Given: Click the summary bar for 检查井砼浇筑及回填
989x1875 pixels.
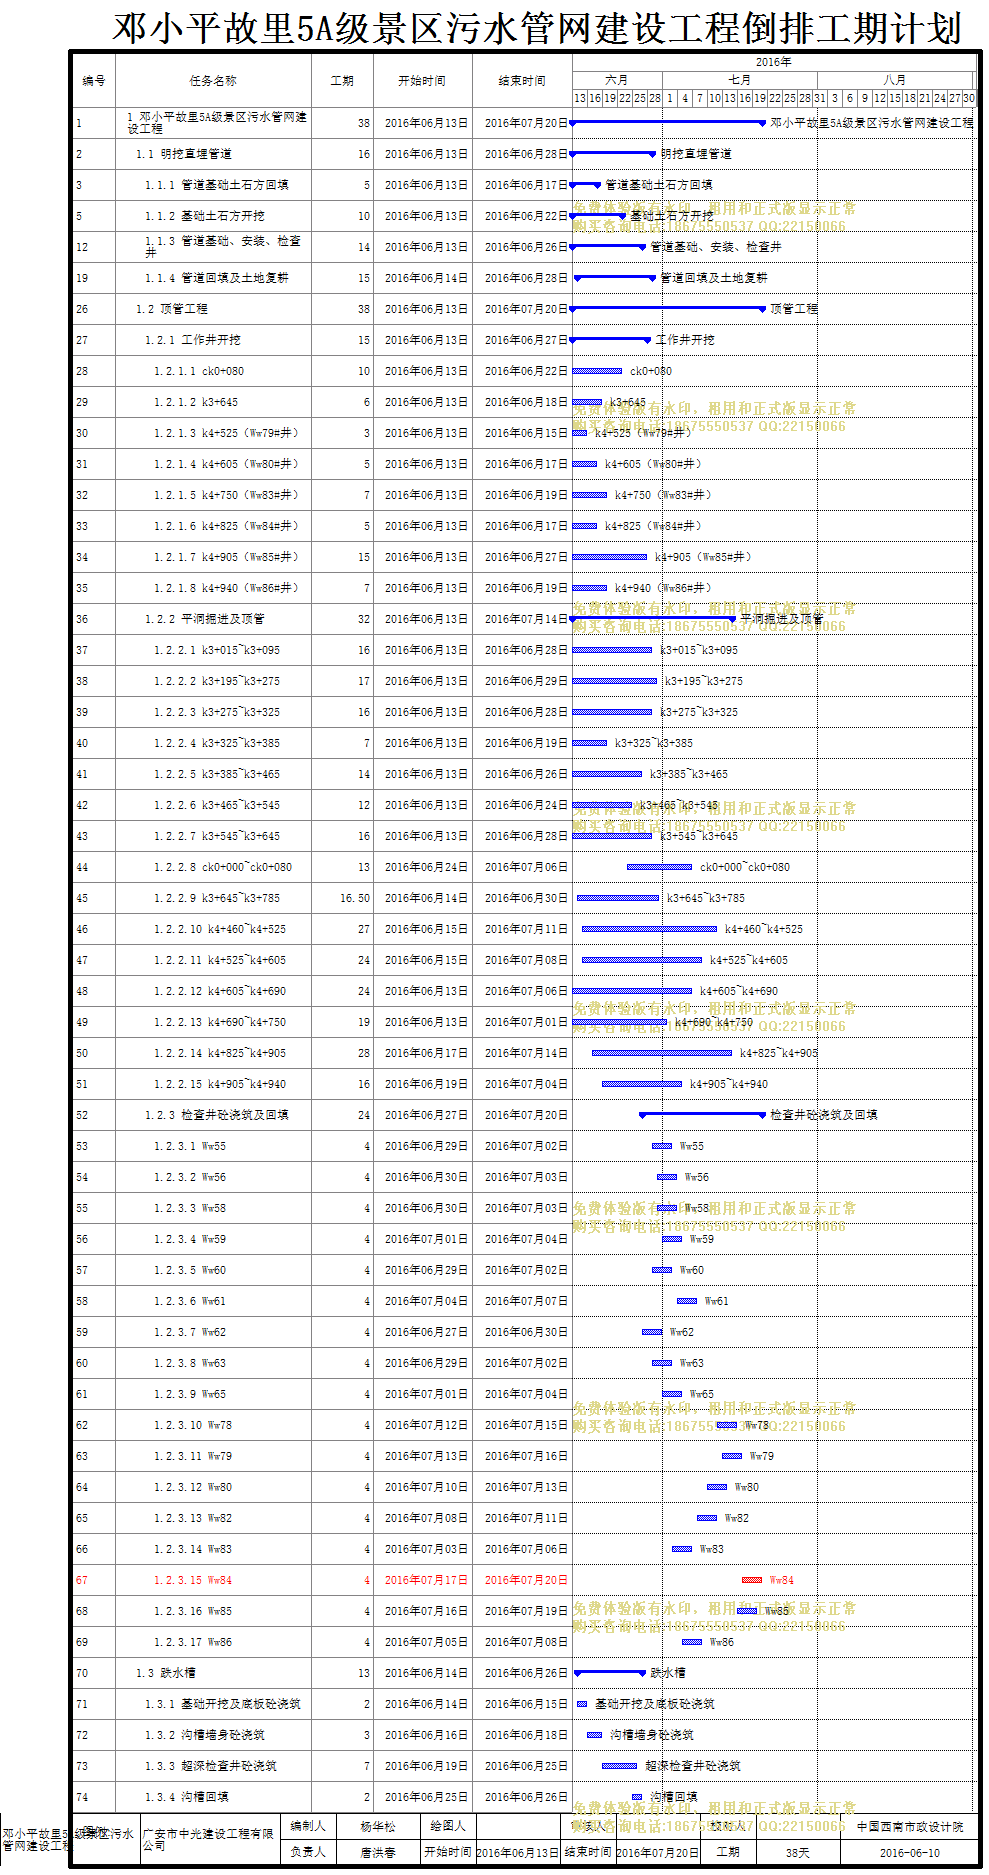Looking at the screenshot, I should pyautogui.click(x=703, y=1114).
